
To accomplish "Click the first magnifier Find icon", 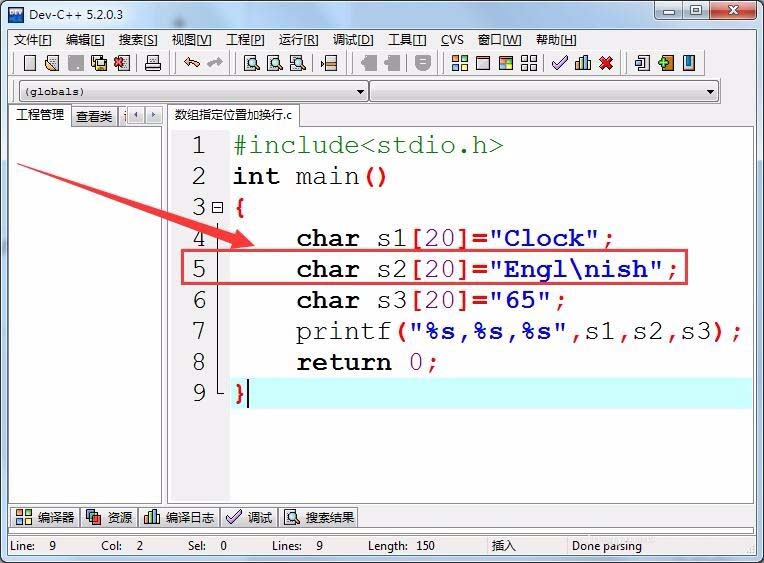I will coord(251,63).
